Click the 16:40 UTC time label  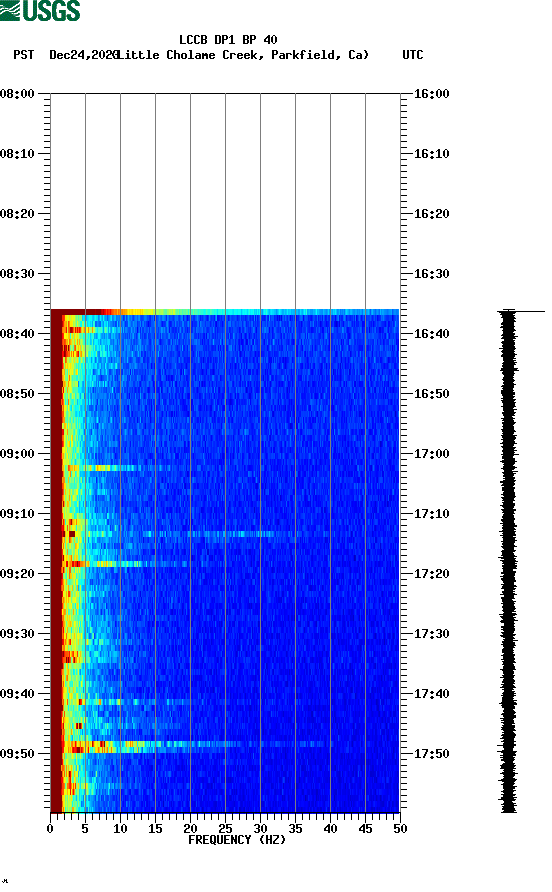[431, 334]
